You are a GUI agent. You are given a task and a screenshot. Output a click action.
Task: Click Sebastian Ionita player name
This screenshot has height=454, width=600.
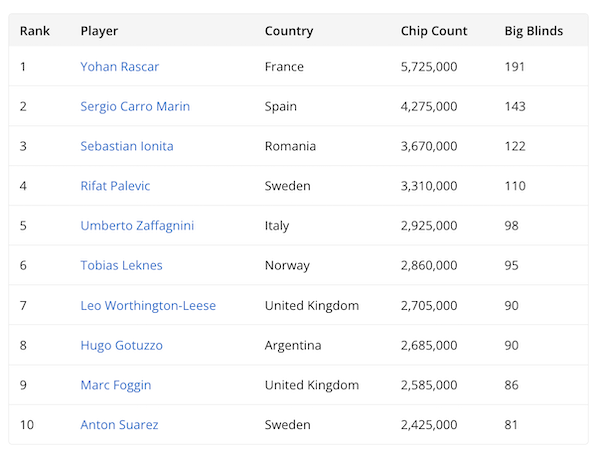[127, 146]
